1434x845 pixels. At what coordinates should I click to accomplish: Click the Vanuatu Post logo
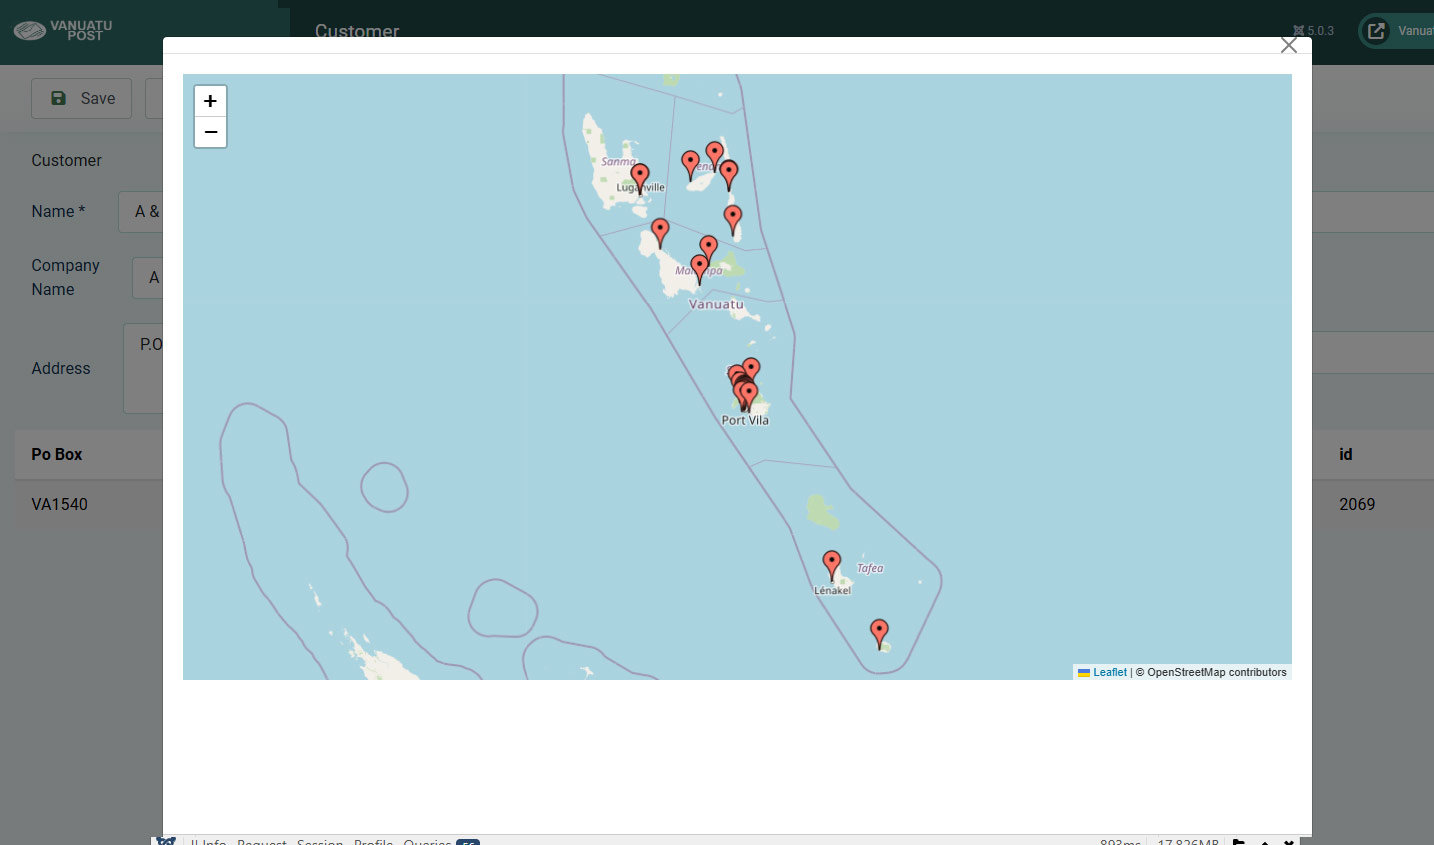click(62, 30)
